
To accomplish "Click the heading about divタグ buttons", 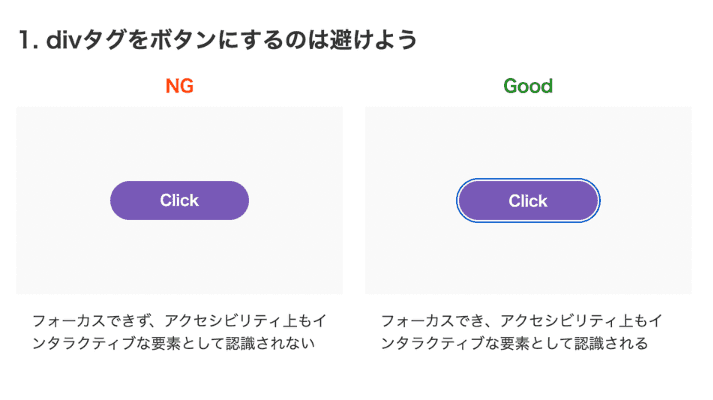I will pyautogui.click(x=217, y=40).
